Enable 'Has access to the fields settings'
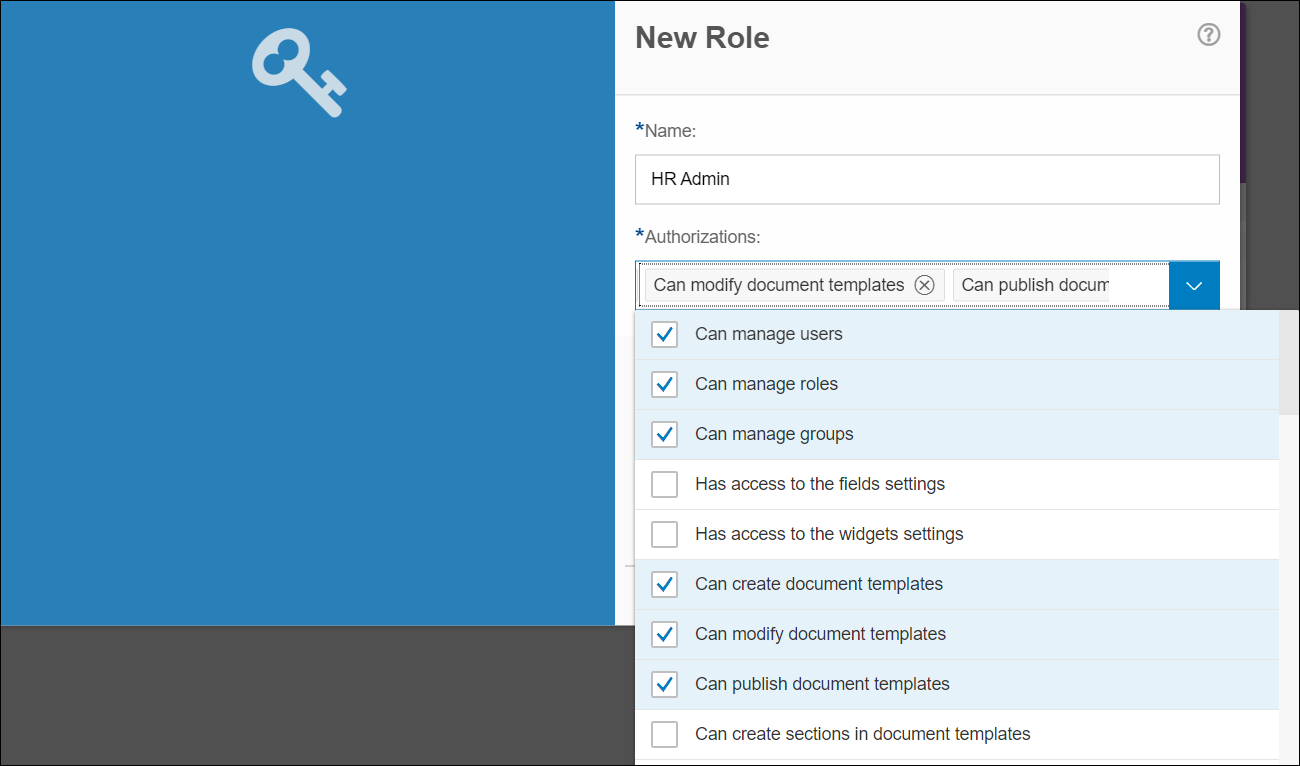The height and width of the screenshot is (766, 1300). click(x=664, y=484)
